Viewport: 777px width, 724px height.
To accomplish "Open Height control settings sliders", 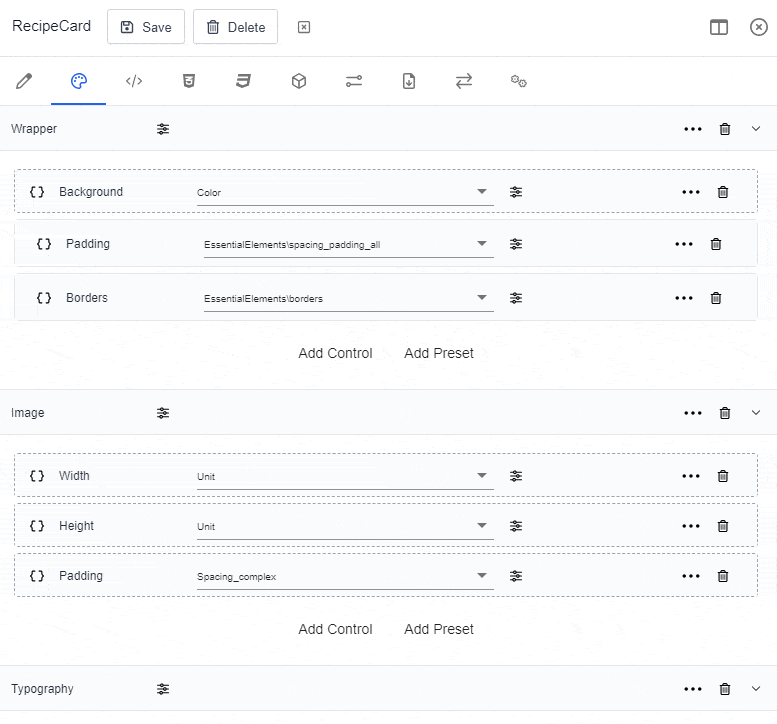I will click(x=516, y=526).
